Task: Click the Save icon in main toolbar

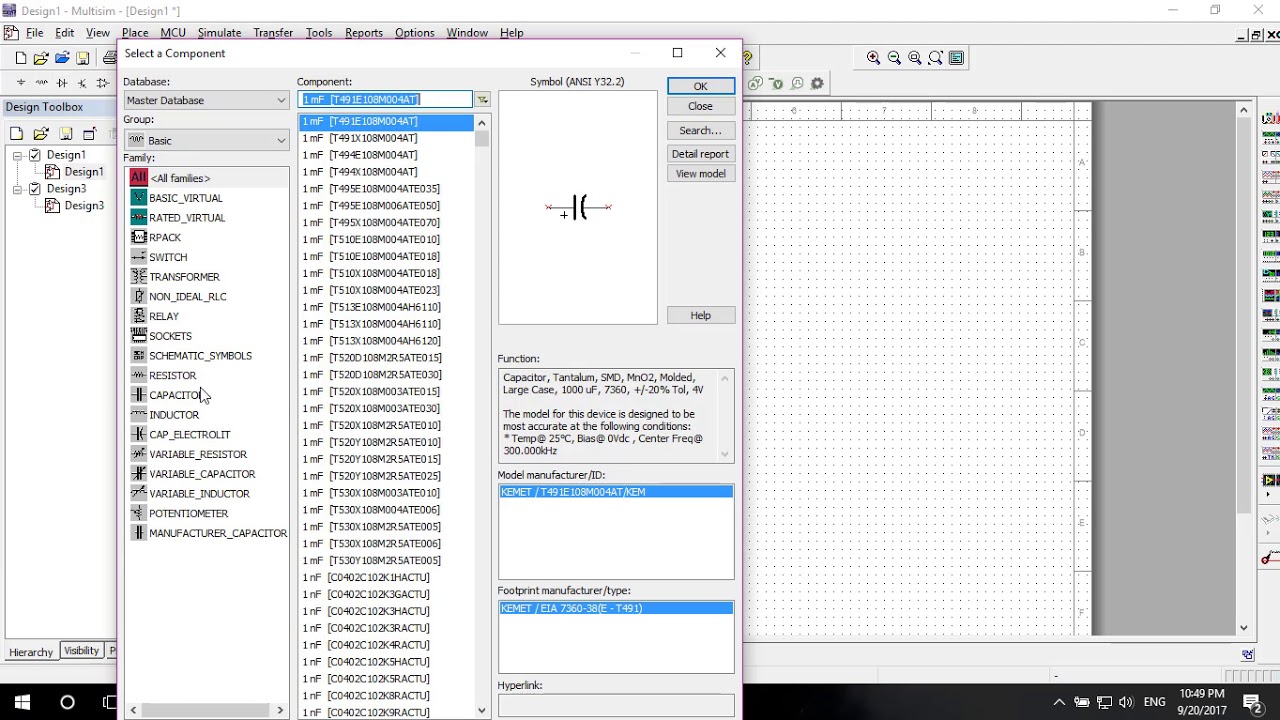Action: coord(83,58)
